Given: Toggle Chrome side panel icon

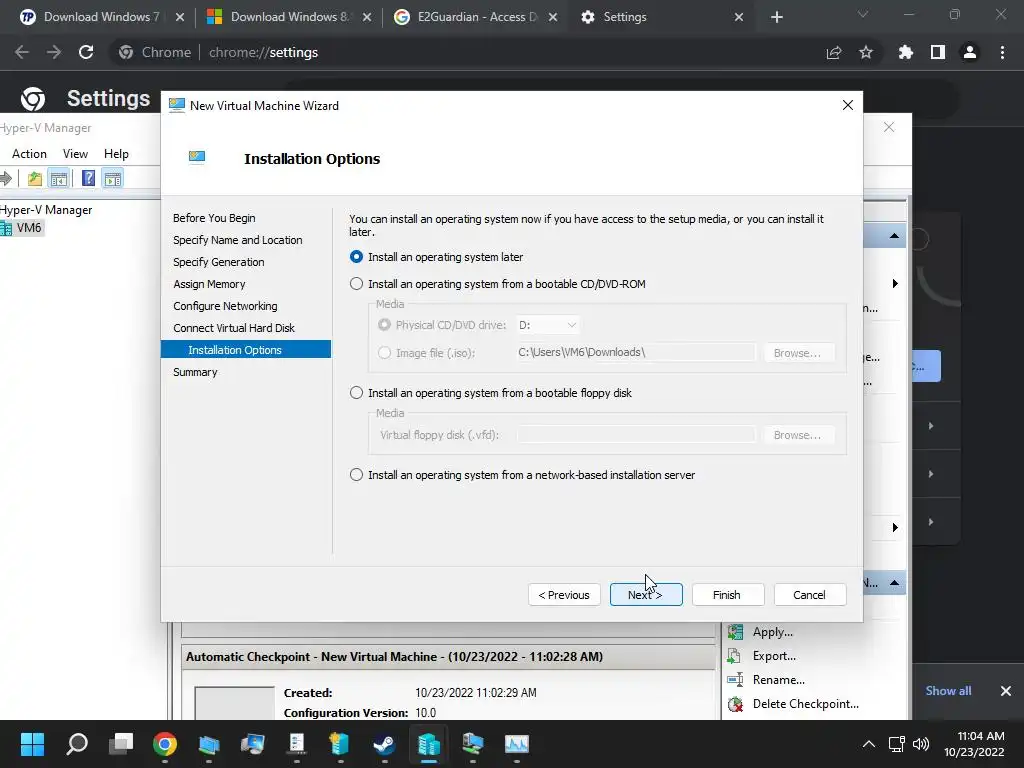Looking at the screenshot, I should click(938, 52).
